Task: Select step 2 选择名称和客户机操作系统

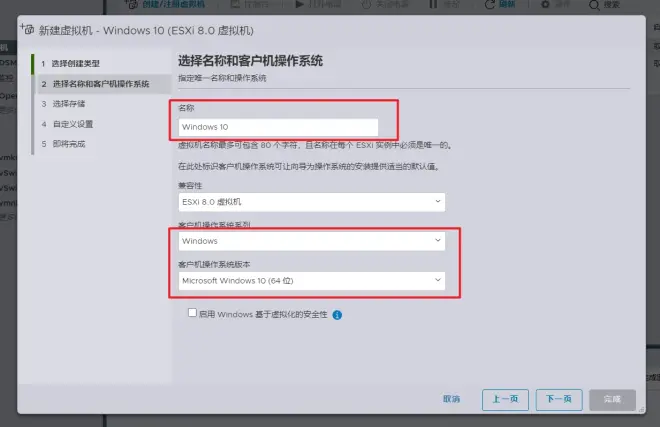Action: point(102,84)
